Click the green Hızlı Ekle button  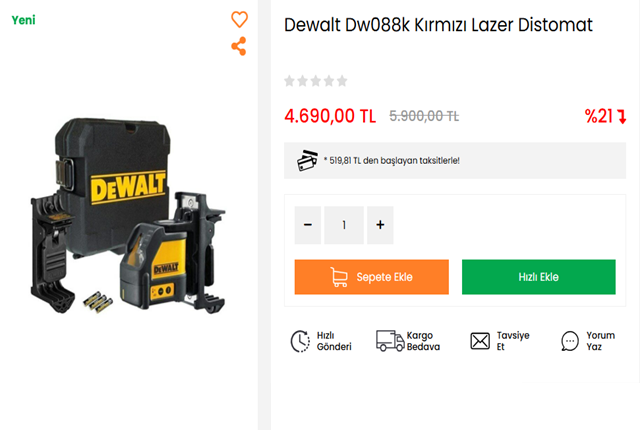coord(538,277)
